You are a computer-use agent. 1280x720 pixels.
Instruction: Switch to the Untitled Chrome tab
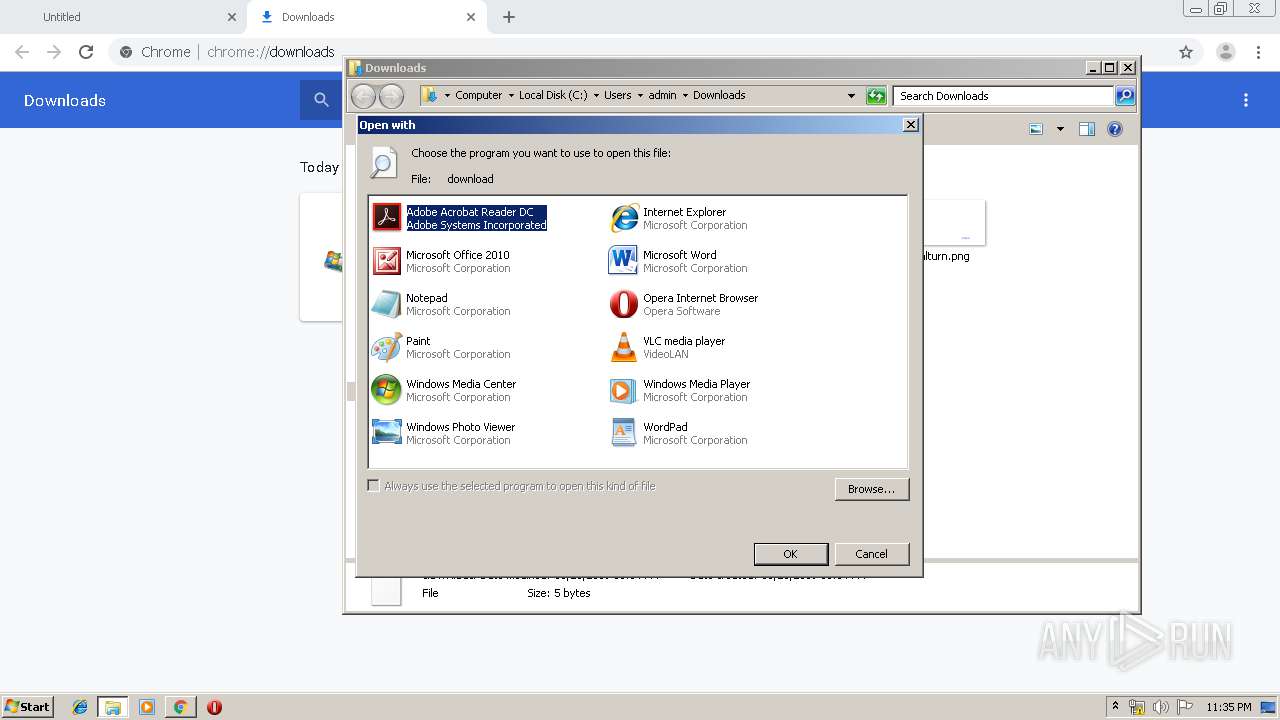[x=123, y=17]
